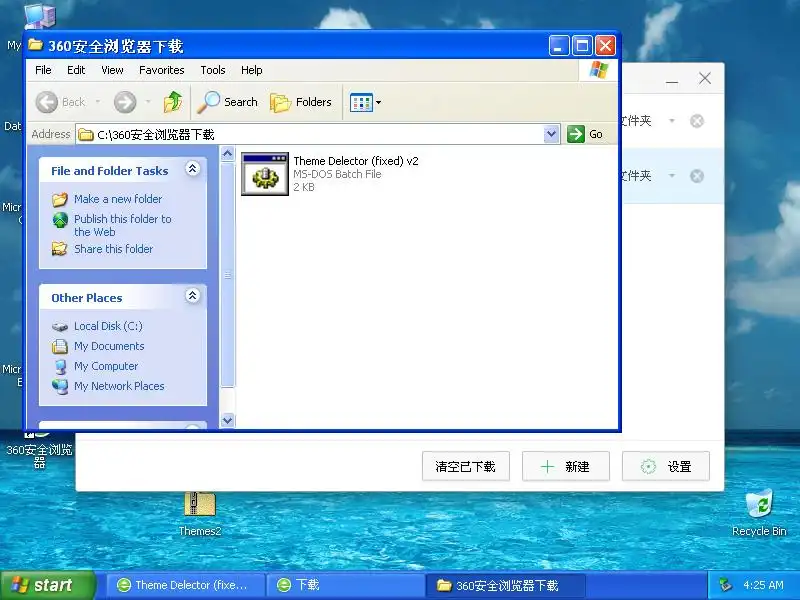
Task: Click the task pane scroll up arrow
Action: 228,153
